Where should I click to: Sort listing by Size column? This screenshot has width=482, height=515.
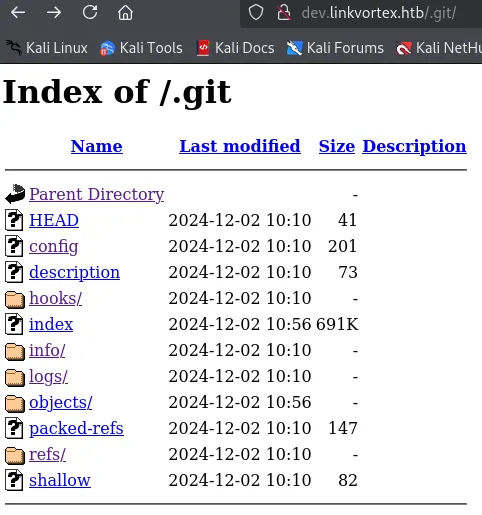click(337, 146)
